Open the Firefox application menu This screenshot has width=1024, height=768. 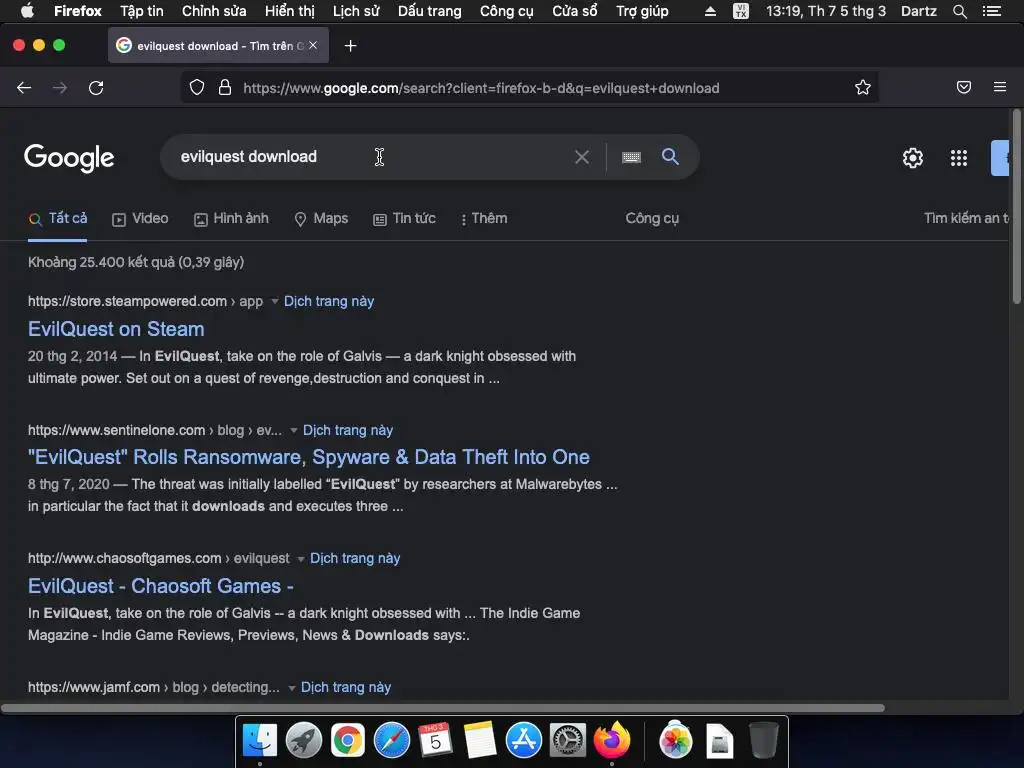(x=78, y=11)
